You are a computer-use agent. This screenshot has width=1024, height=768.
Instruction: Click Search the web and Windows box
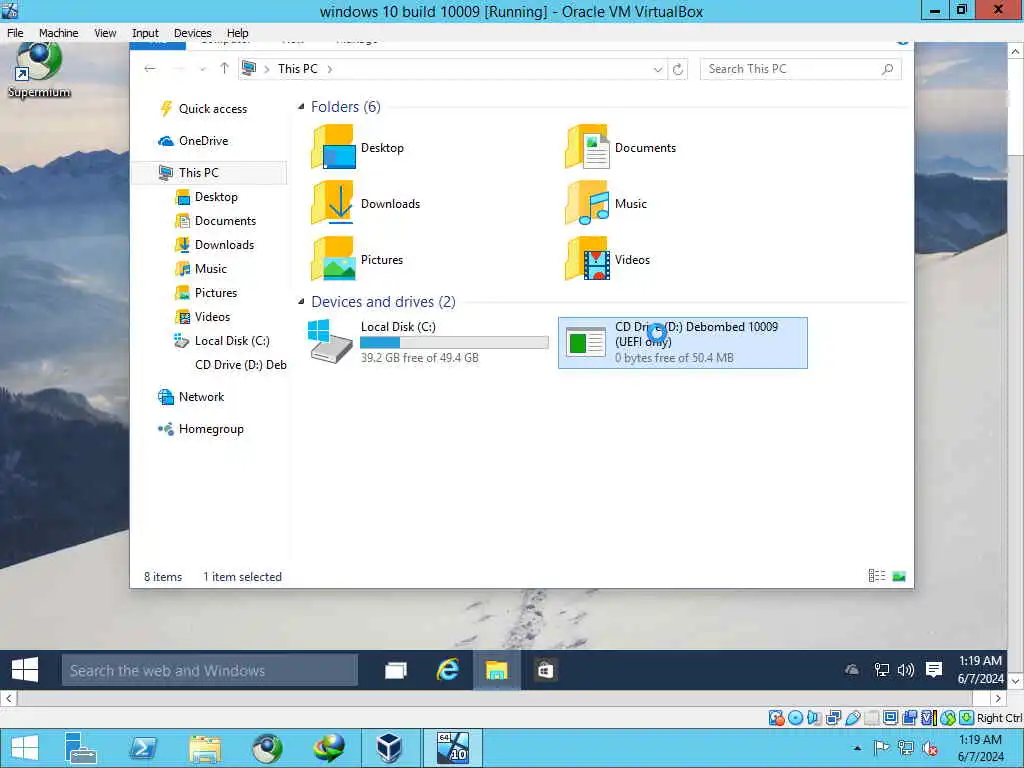point(210,671)
